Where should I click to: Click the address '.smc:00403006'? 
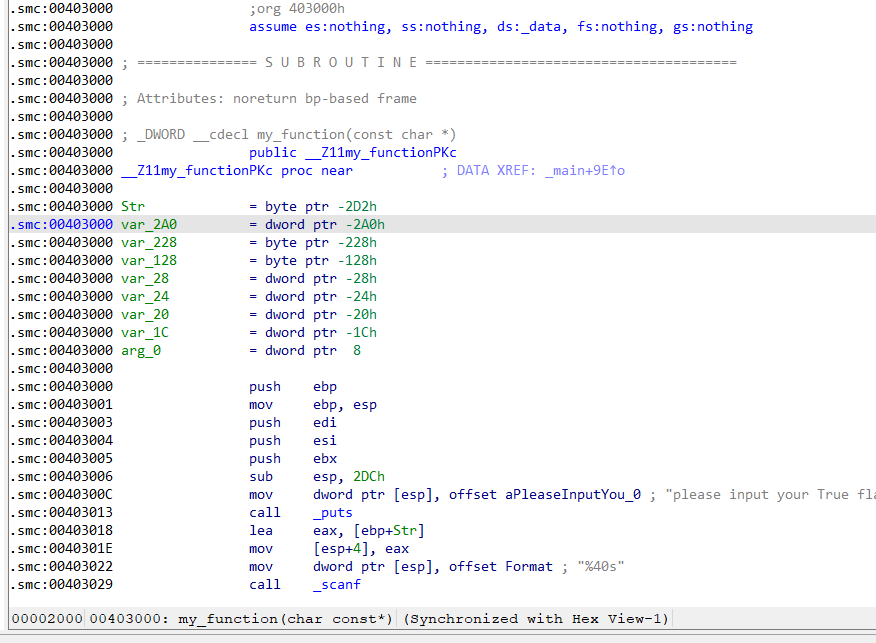pos(61,476)
